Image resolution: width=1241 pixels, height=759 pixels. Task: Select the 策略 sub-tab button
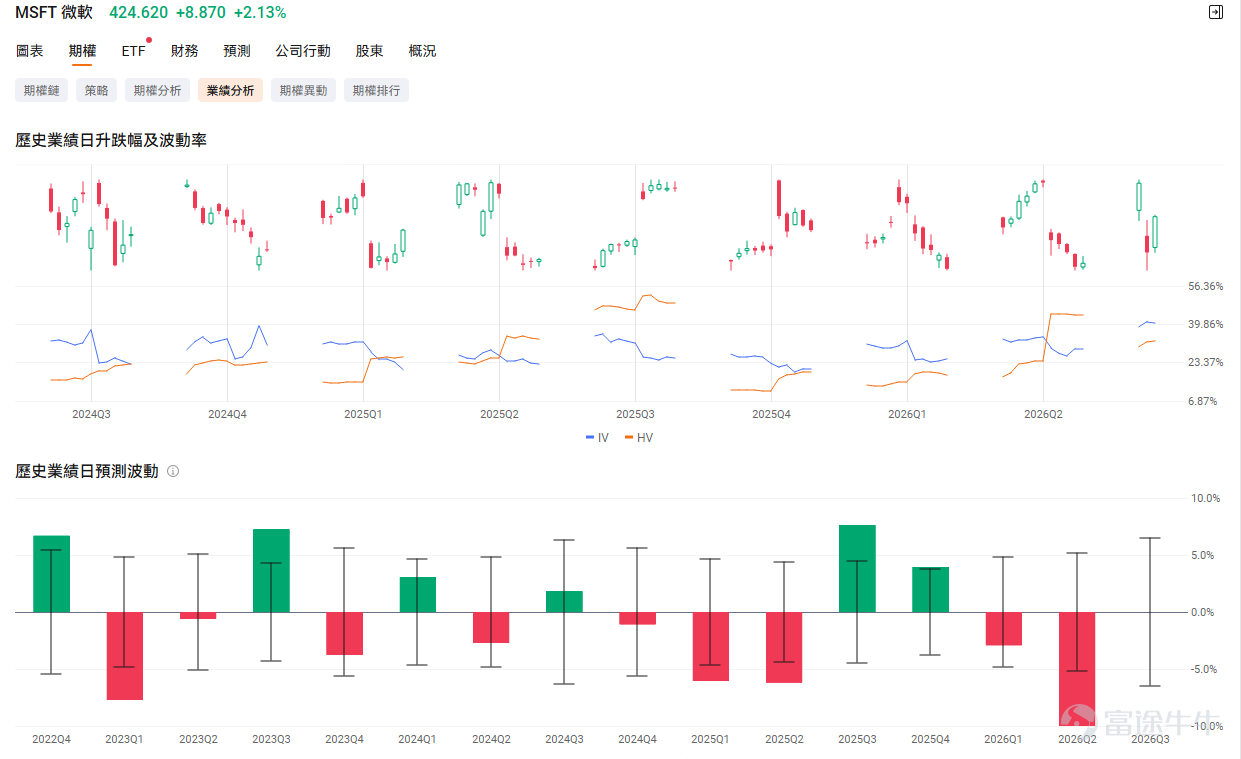click(97, 90)
